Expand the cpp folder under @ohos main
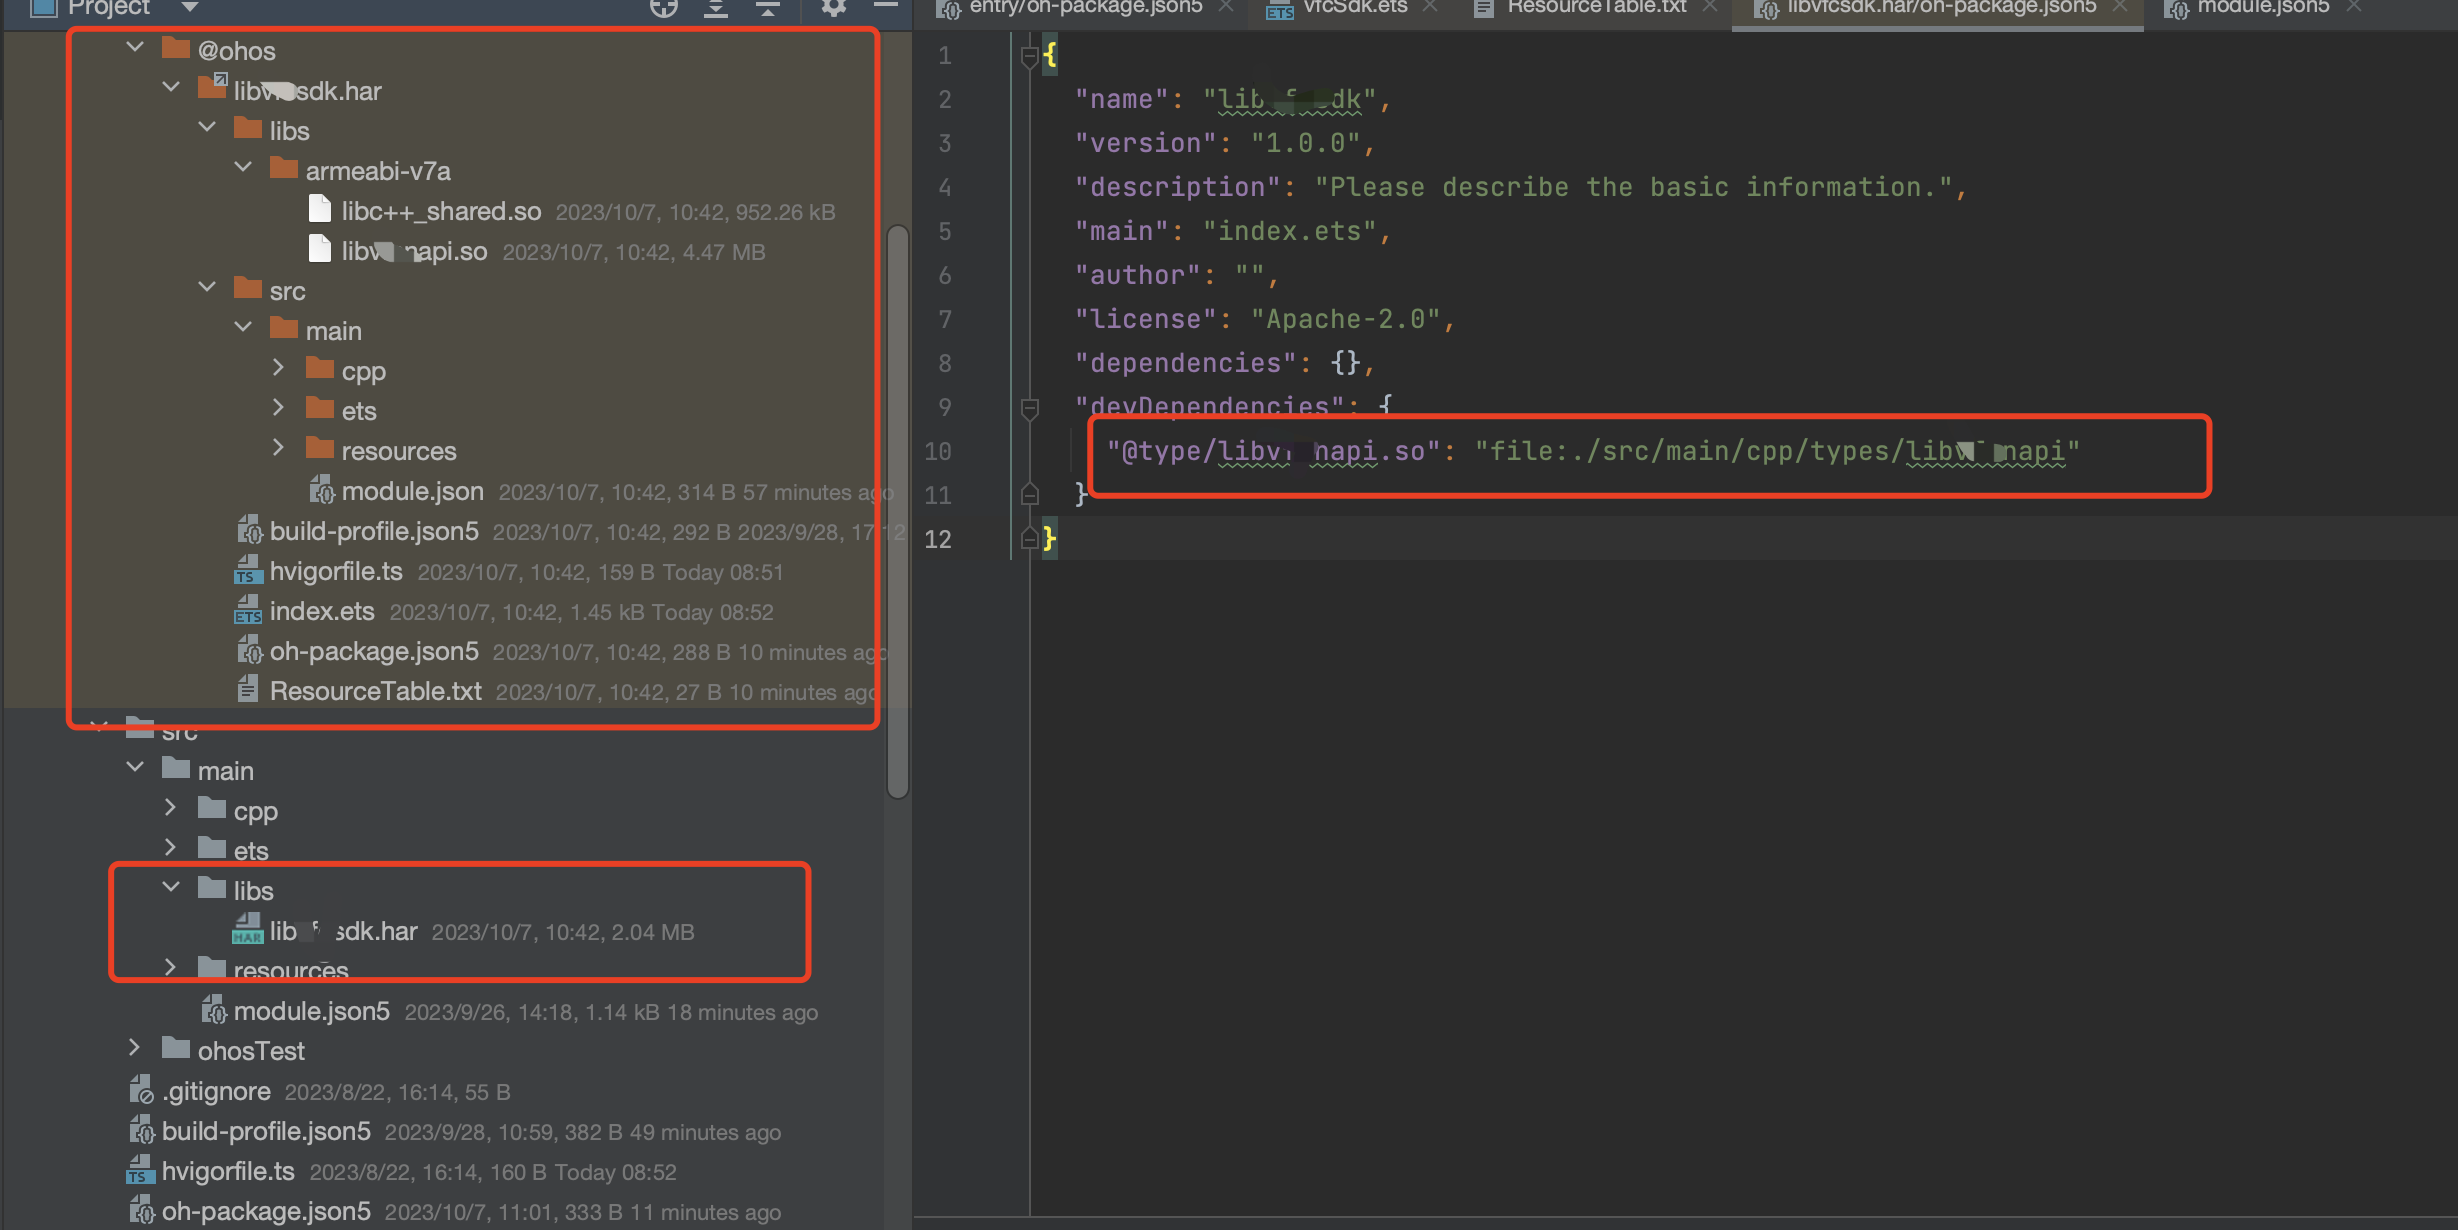Screen dimensions: 2458x1230 click(x=279, y=368)
